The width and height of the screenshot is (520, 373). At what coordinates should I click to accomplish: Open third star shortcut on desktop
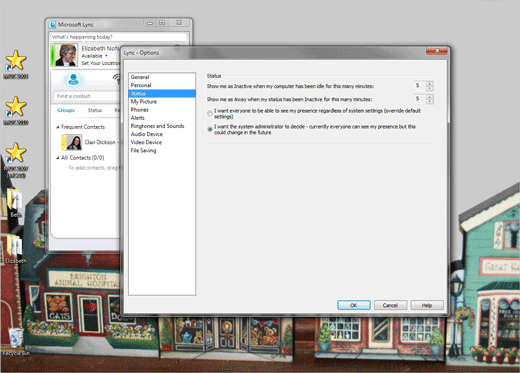point(16,159)
